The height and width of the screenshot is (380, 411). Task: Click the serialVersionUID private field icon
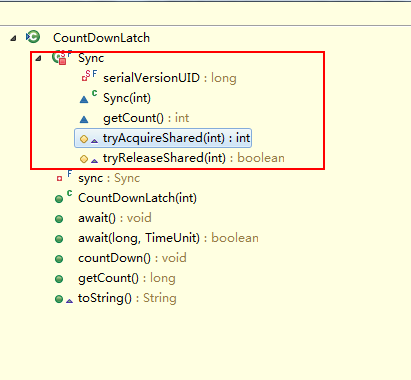[89, 76]
